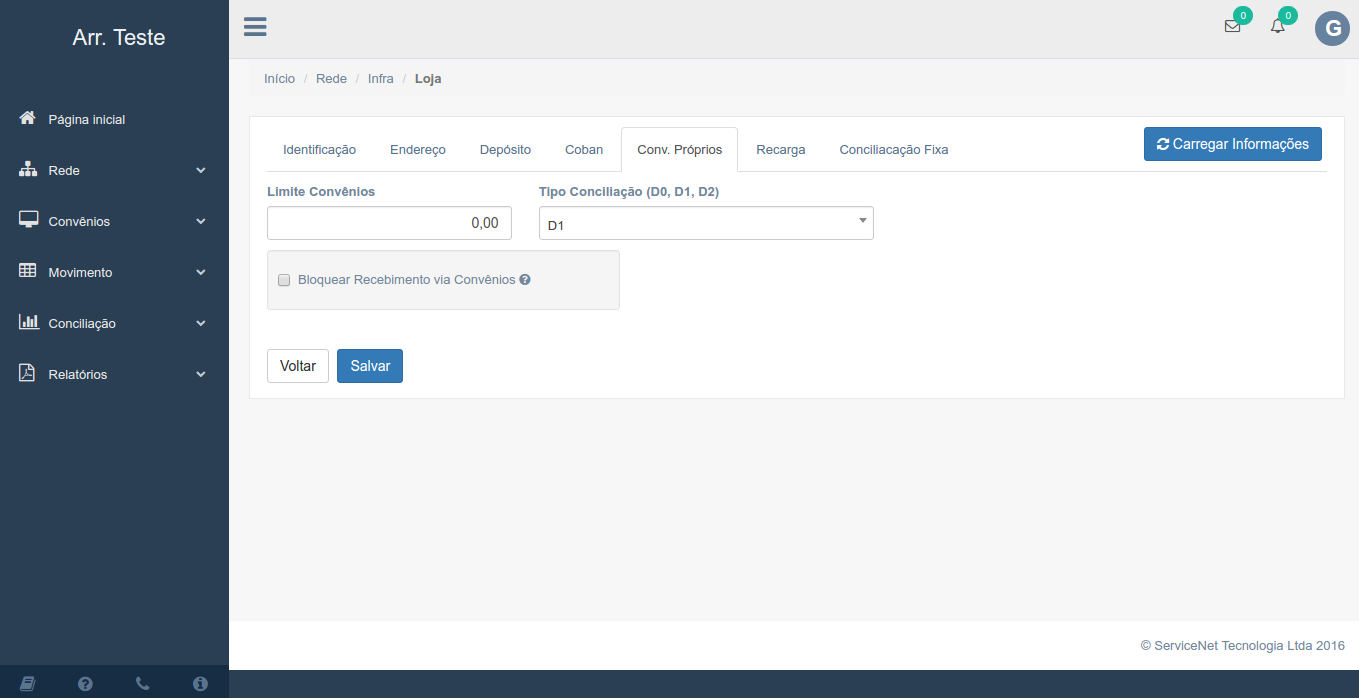
Task: Enable Bloquear Recebimento via Convênios checkbox
Action: (284, 280)
